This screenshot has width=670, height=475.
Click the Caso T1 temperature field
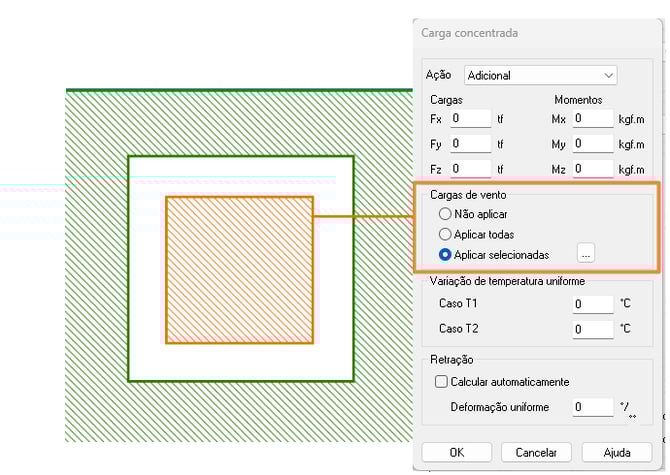click(592, 304)
